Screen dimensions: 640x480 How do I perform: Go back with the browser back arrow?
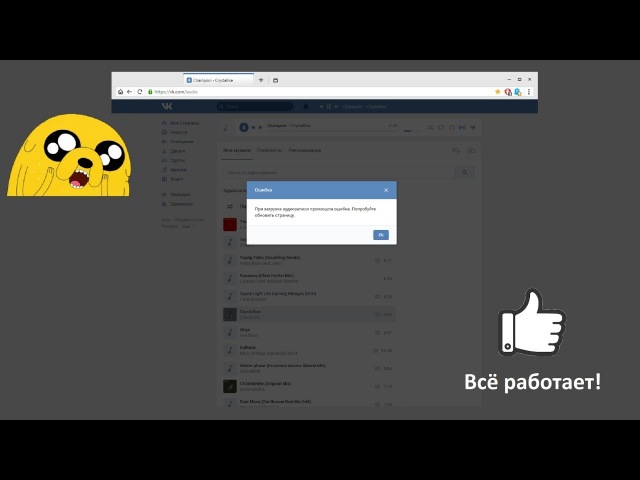coord(129,92)
